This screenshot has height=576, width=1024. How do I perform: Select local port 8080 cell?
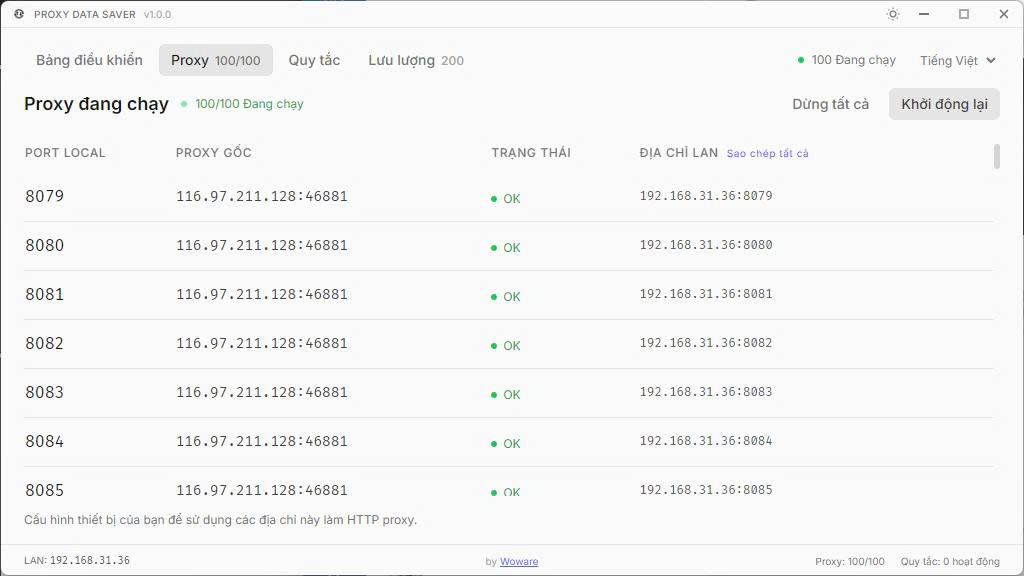(44, 245)
